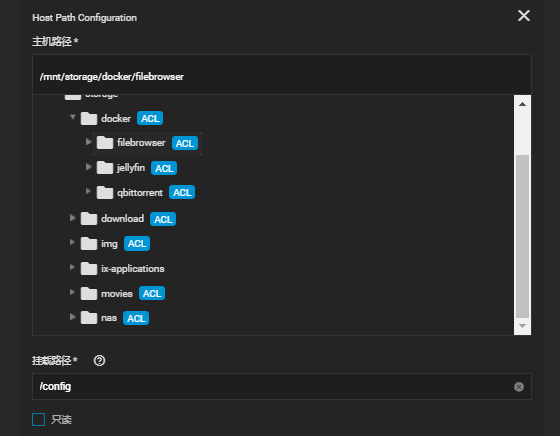Expand the nas folder node

coord(72,317)
